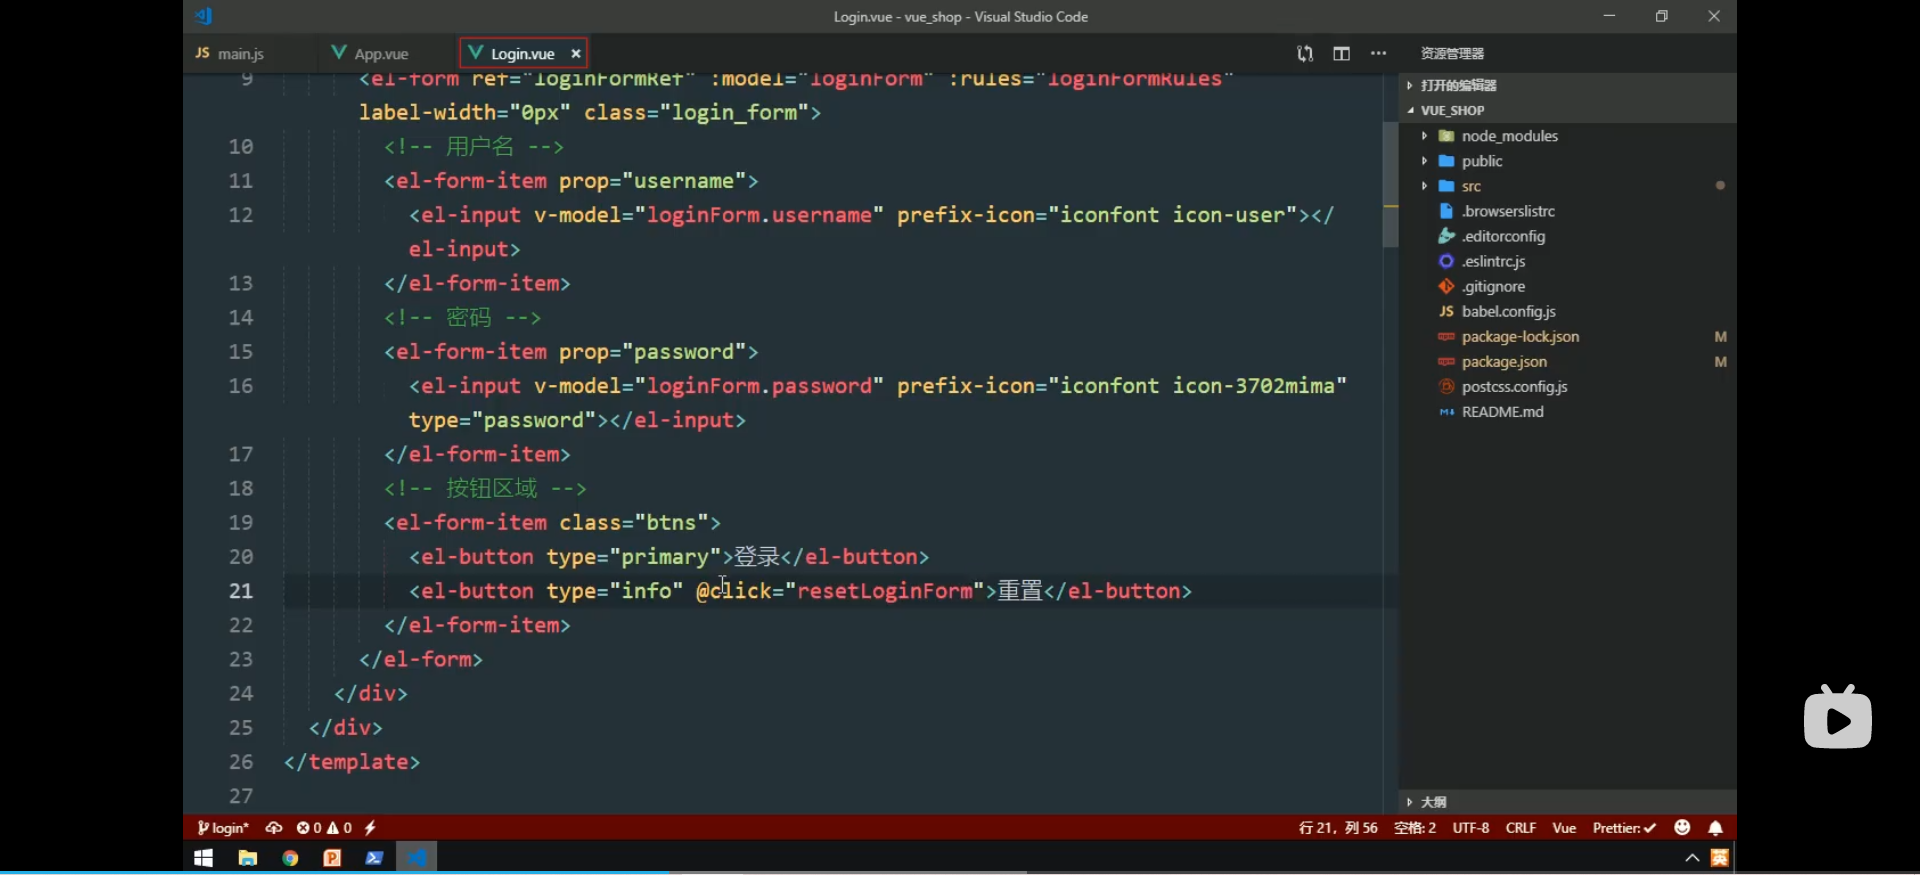This screenshot has height=875, width=1920.
Task: Open the README.md file
Action: pyautogui.click(x=1502, y=411)
